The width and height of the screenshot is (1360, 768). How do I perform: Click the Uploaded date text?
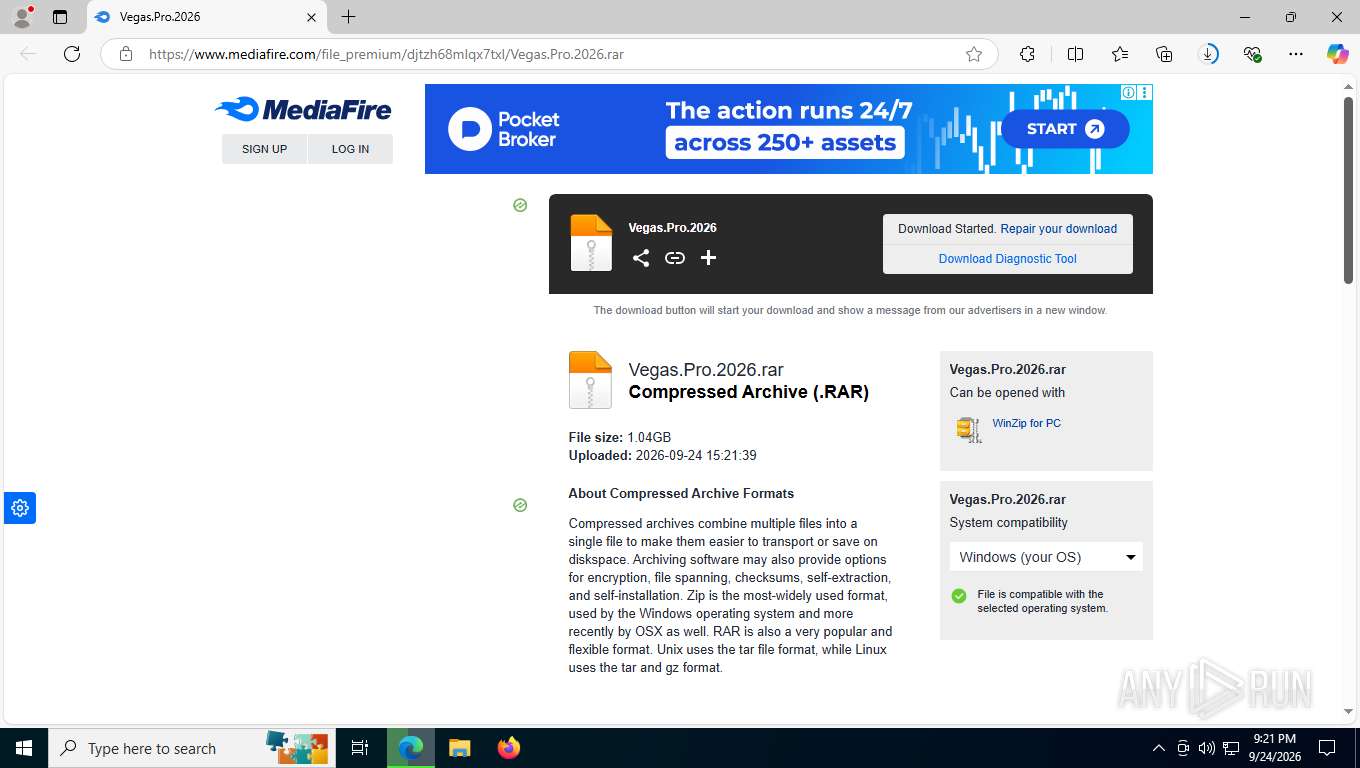(662, 456)
